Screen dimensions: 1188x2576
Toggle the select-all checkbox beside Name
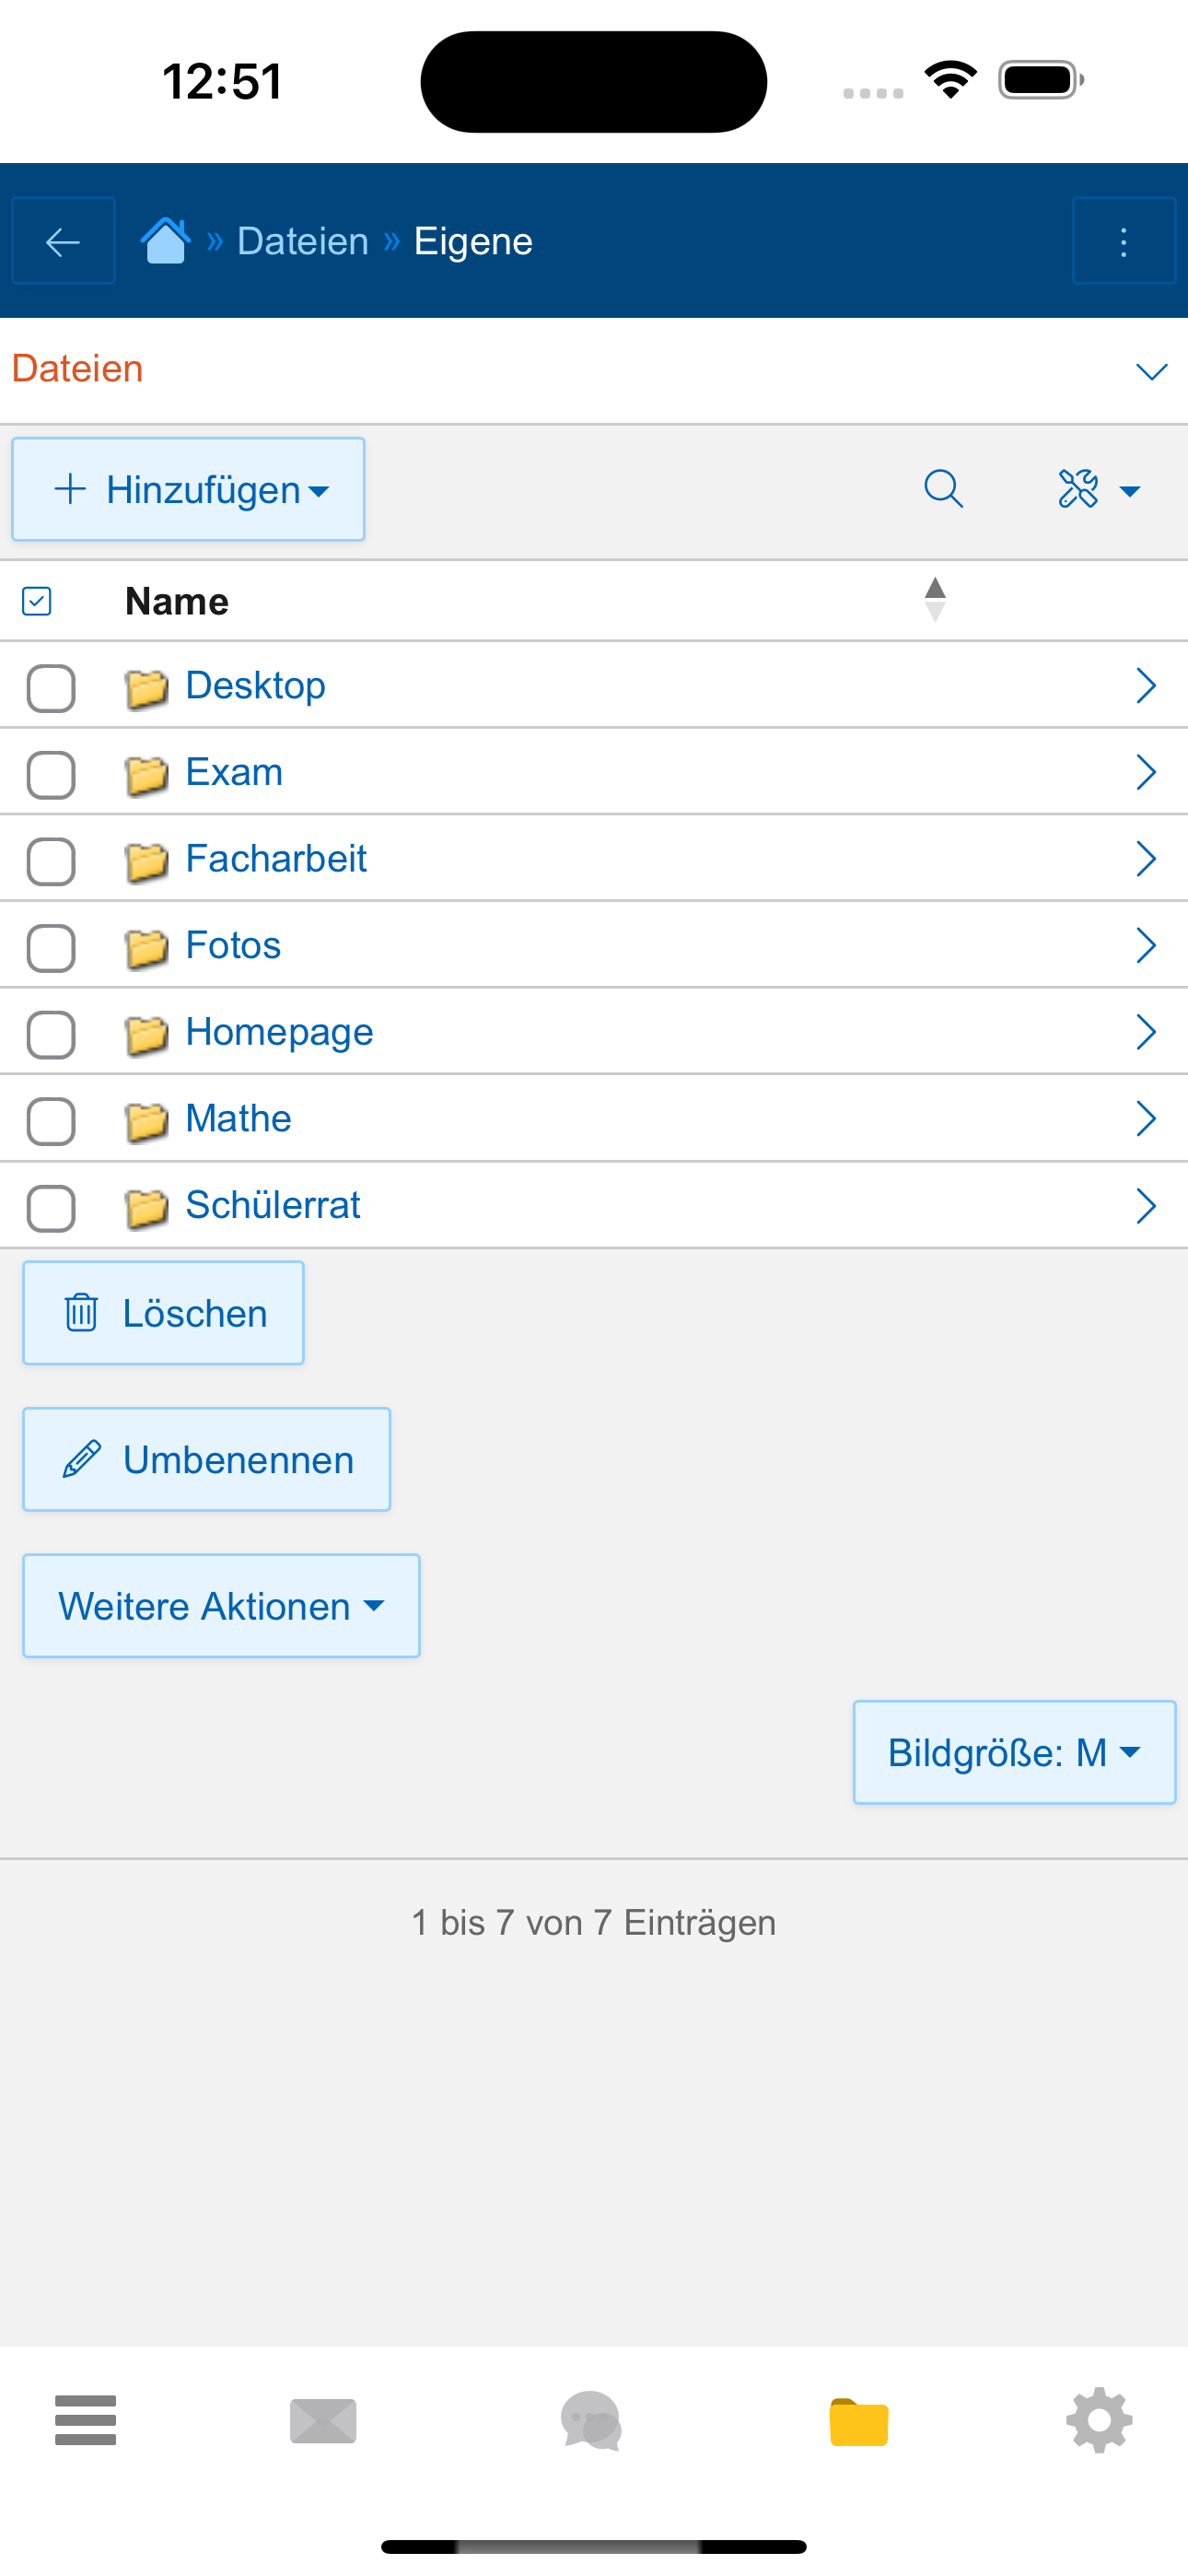click(37, 601)
